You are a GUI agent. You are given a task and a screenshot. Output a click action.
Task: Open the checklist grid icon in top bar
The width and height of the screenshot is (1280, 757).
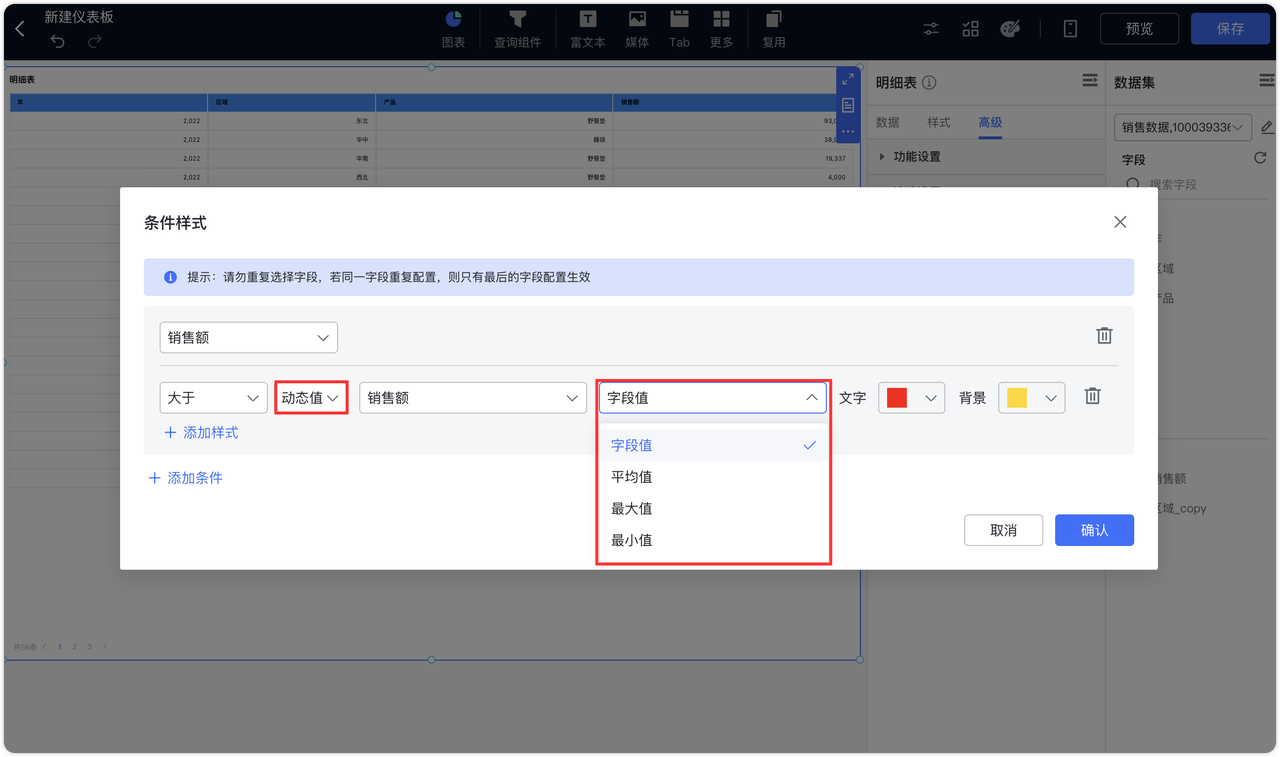(x=971, y=29)
